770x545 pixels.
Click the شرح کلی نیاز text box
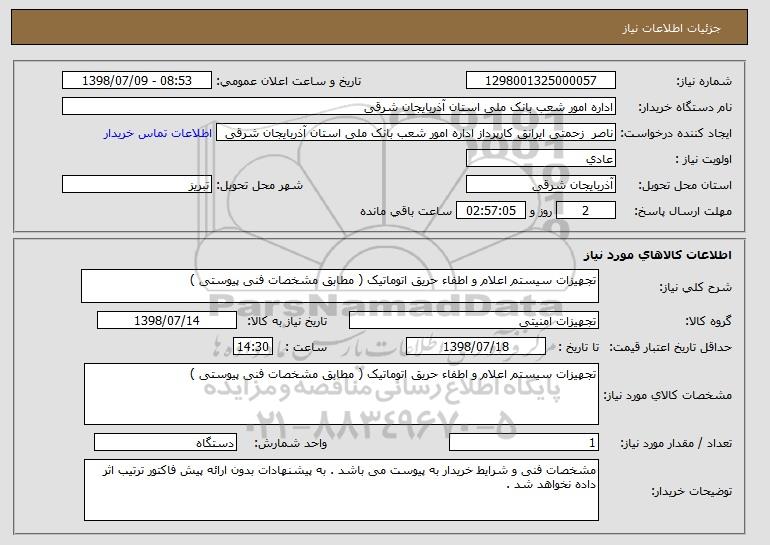(x=340, y=286)
